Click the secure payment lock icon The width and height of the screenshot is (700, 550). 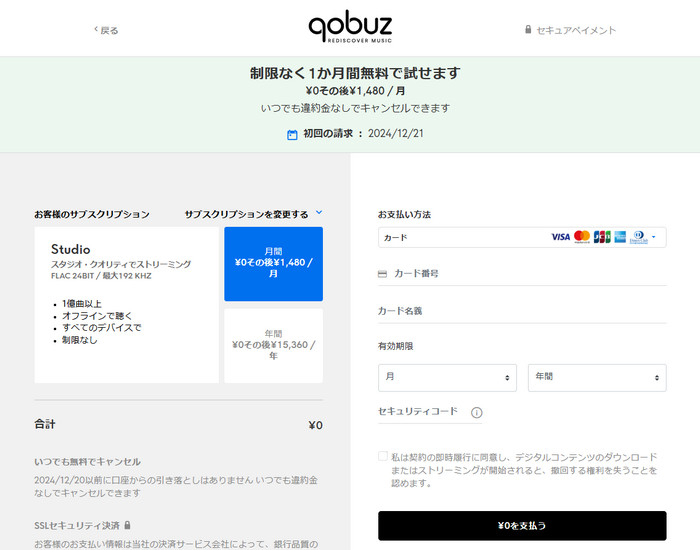pyautogui.click(x=528, y=29)
